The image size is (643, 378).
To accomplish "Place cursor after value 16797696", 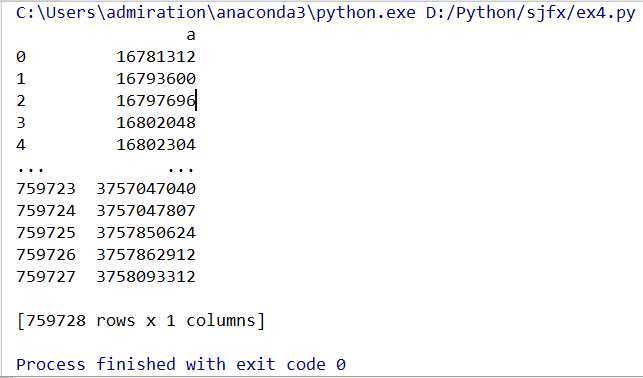I will (x=196, y=101).
